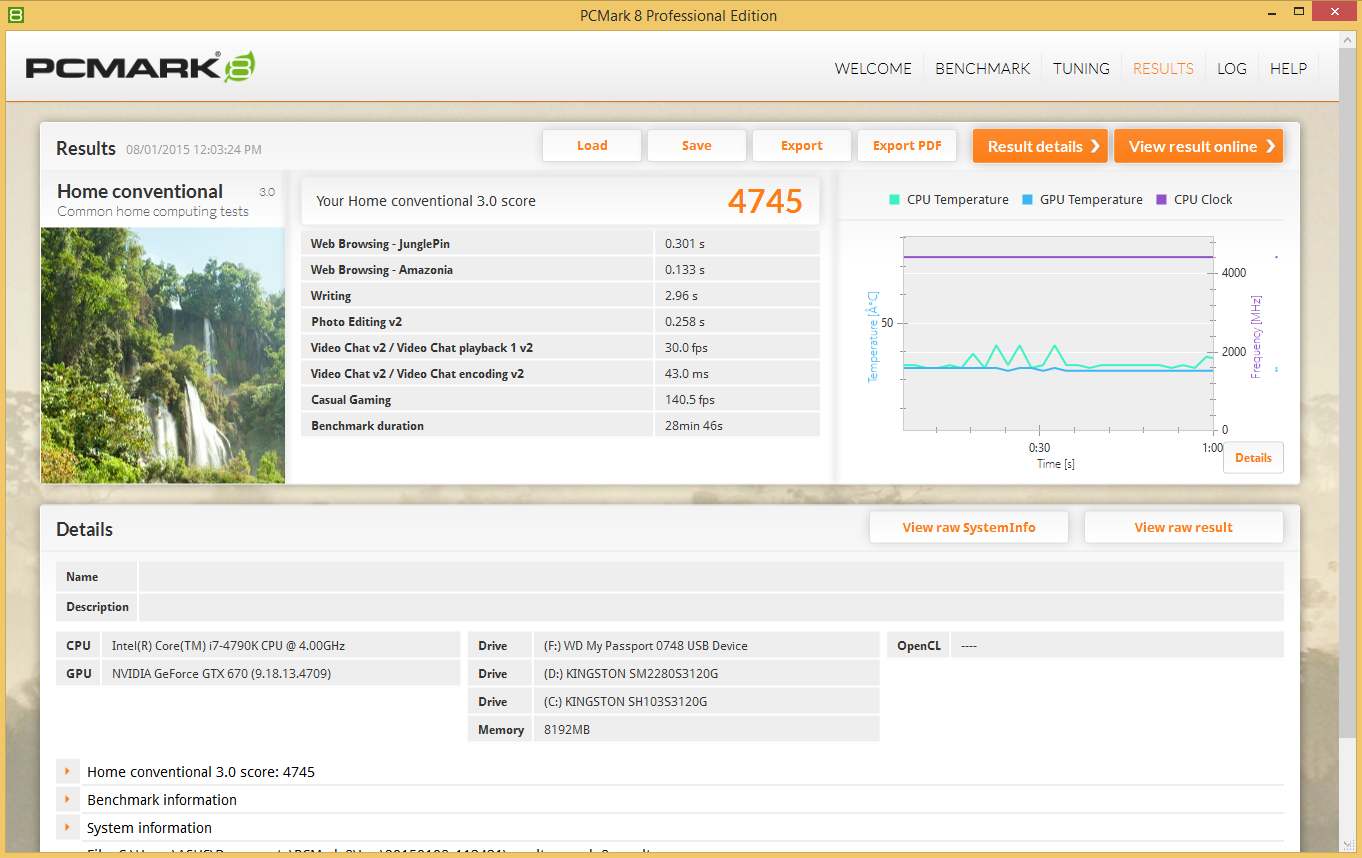Click Video Chat encoding v2 row
Screen dimensions: 1362x858
click(560, 374)
